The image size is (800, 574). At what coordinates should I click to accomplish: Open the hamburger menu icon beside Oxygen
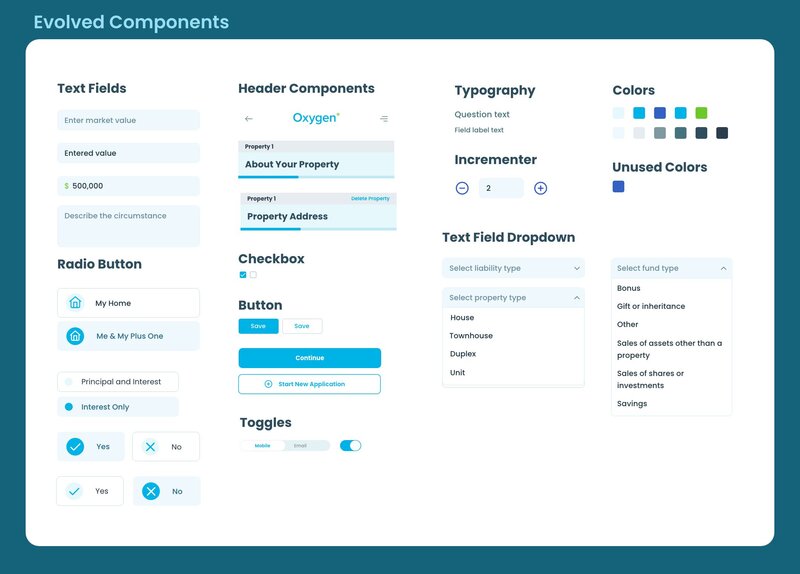pyautogui.click(x=384, y=119)
